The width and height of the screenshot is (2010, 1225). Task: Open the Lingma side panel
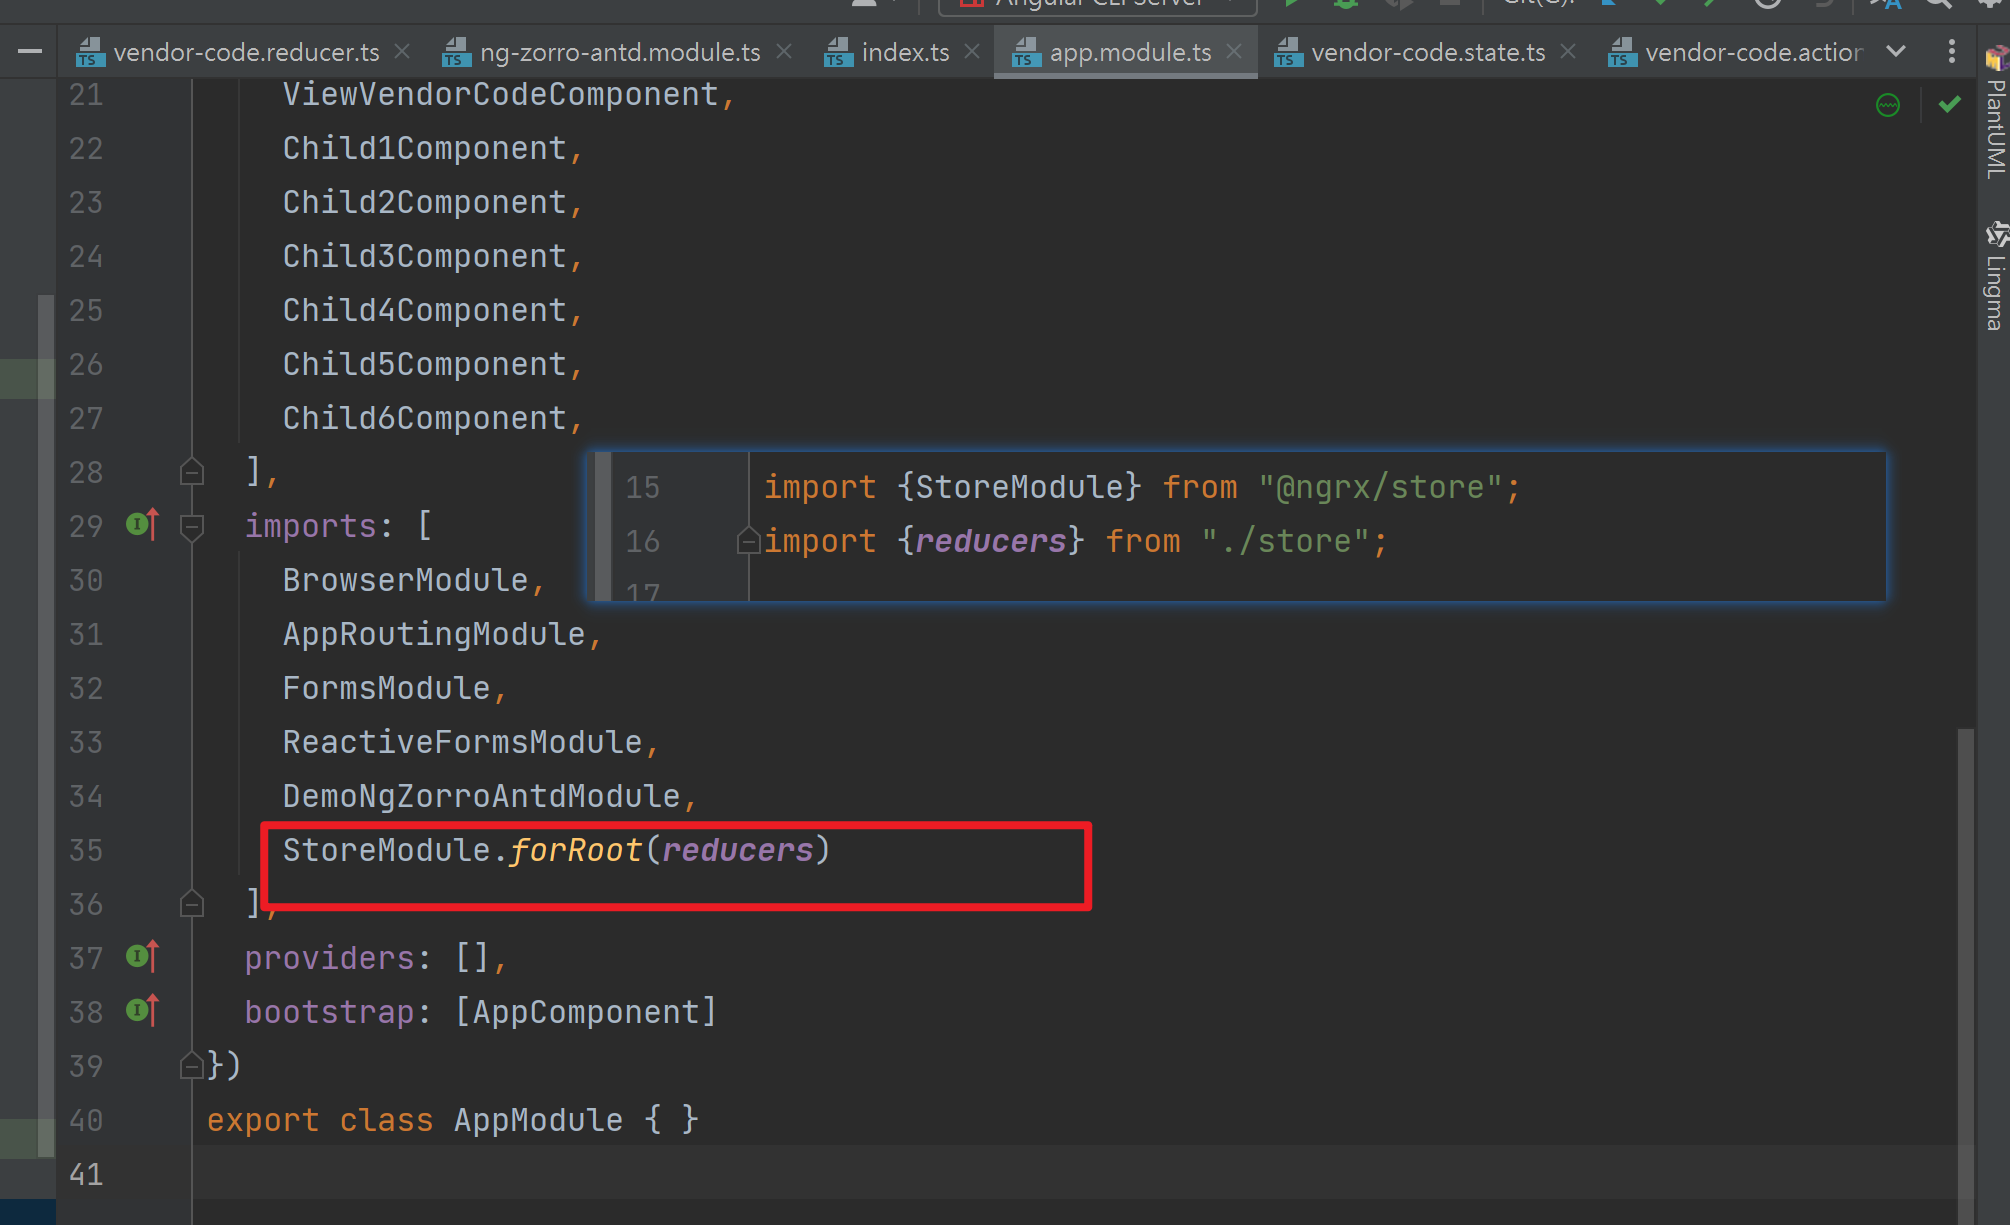[1996, 278]
